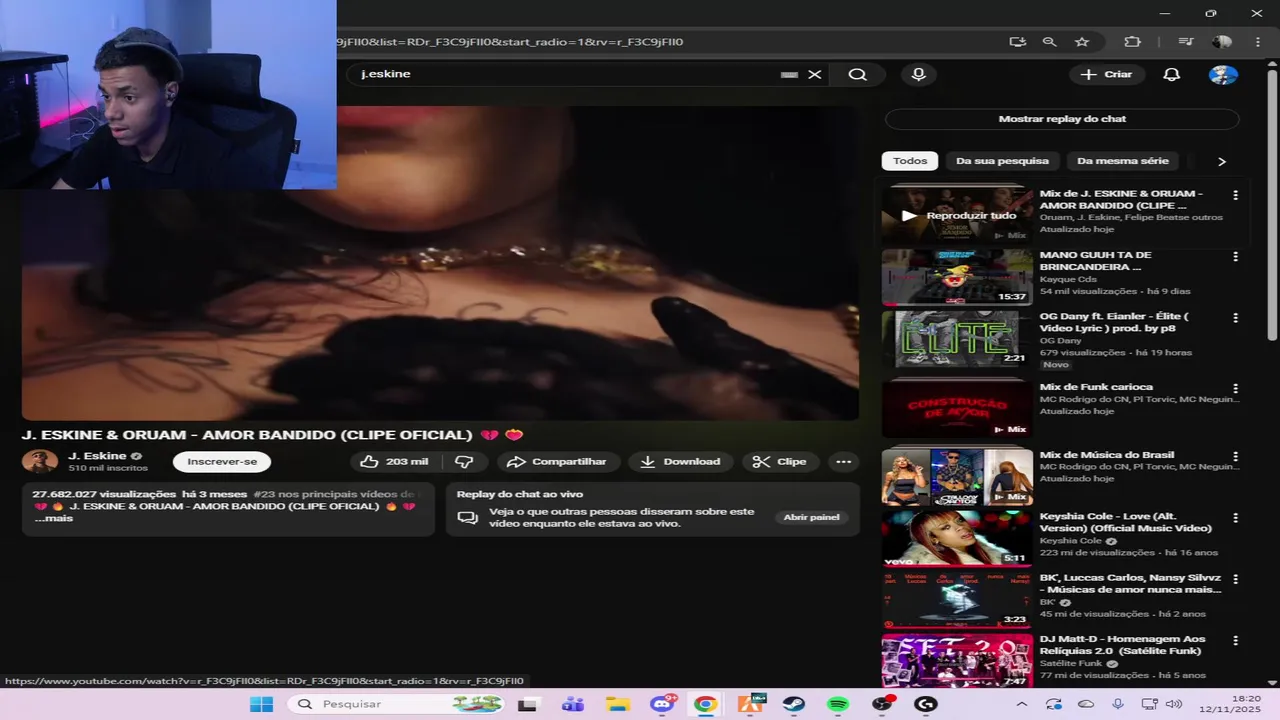Open File Explorer from taskbar
This screenshot has width=1280, height=720.
(617, 704)
